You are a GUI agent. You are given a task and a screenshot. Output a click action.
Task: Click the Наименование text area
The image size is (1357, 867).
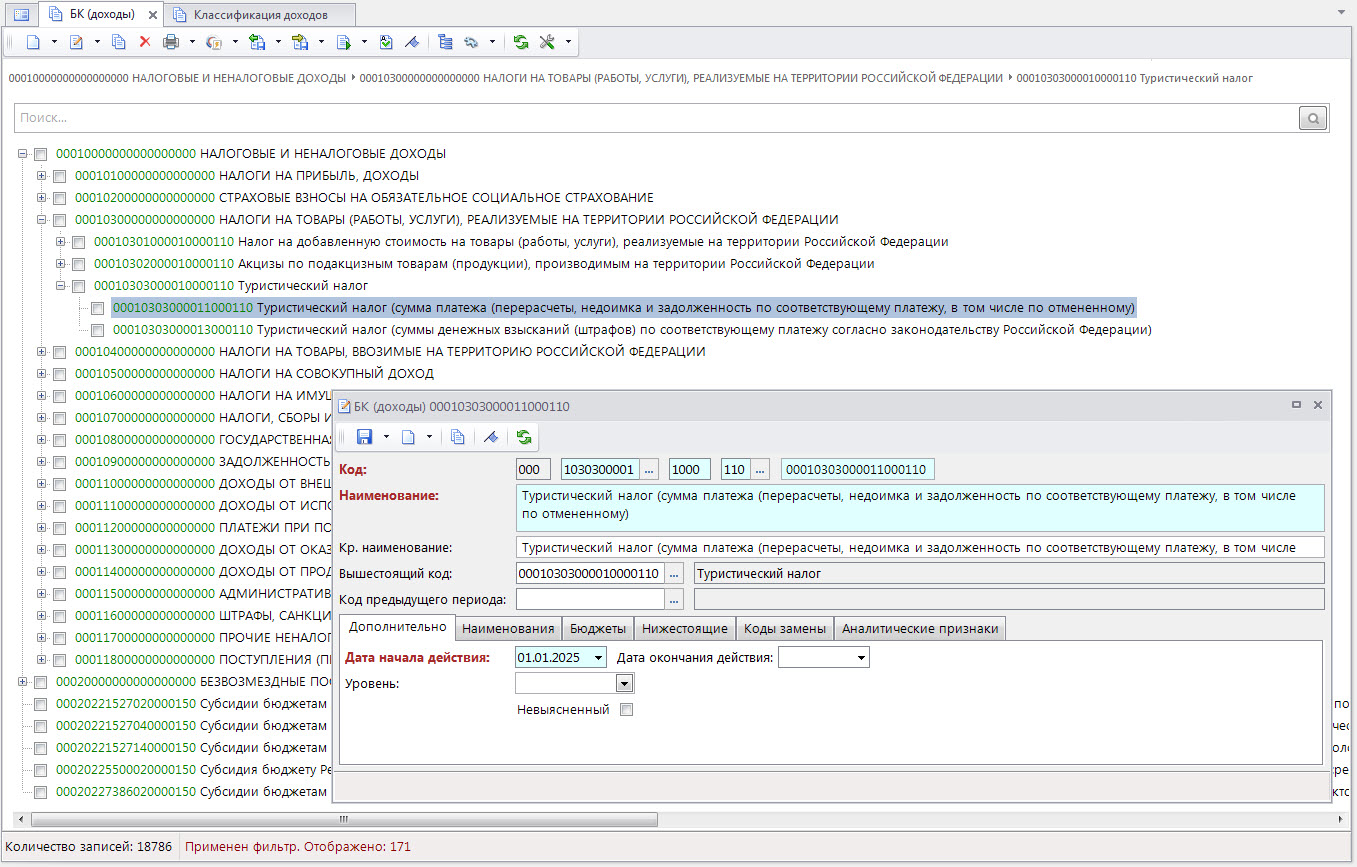(920, 508)
